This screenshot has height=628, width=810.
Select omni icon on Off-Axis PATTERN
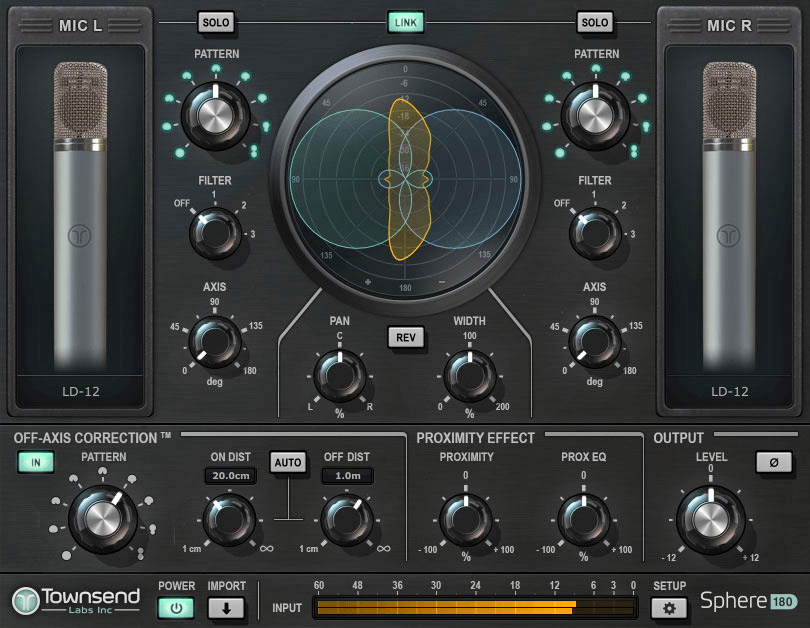(x=66, y=556)
